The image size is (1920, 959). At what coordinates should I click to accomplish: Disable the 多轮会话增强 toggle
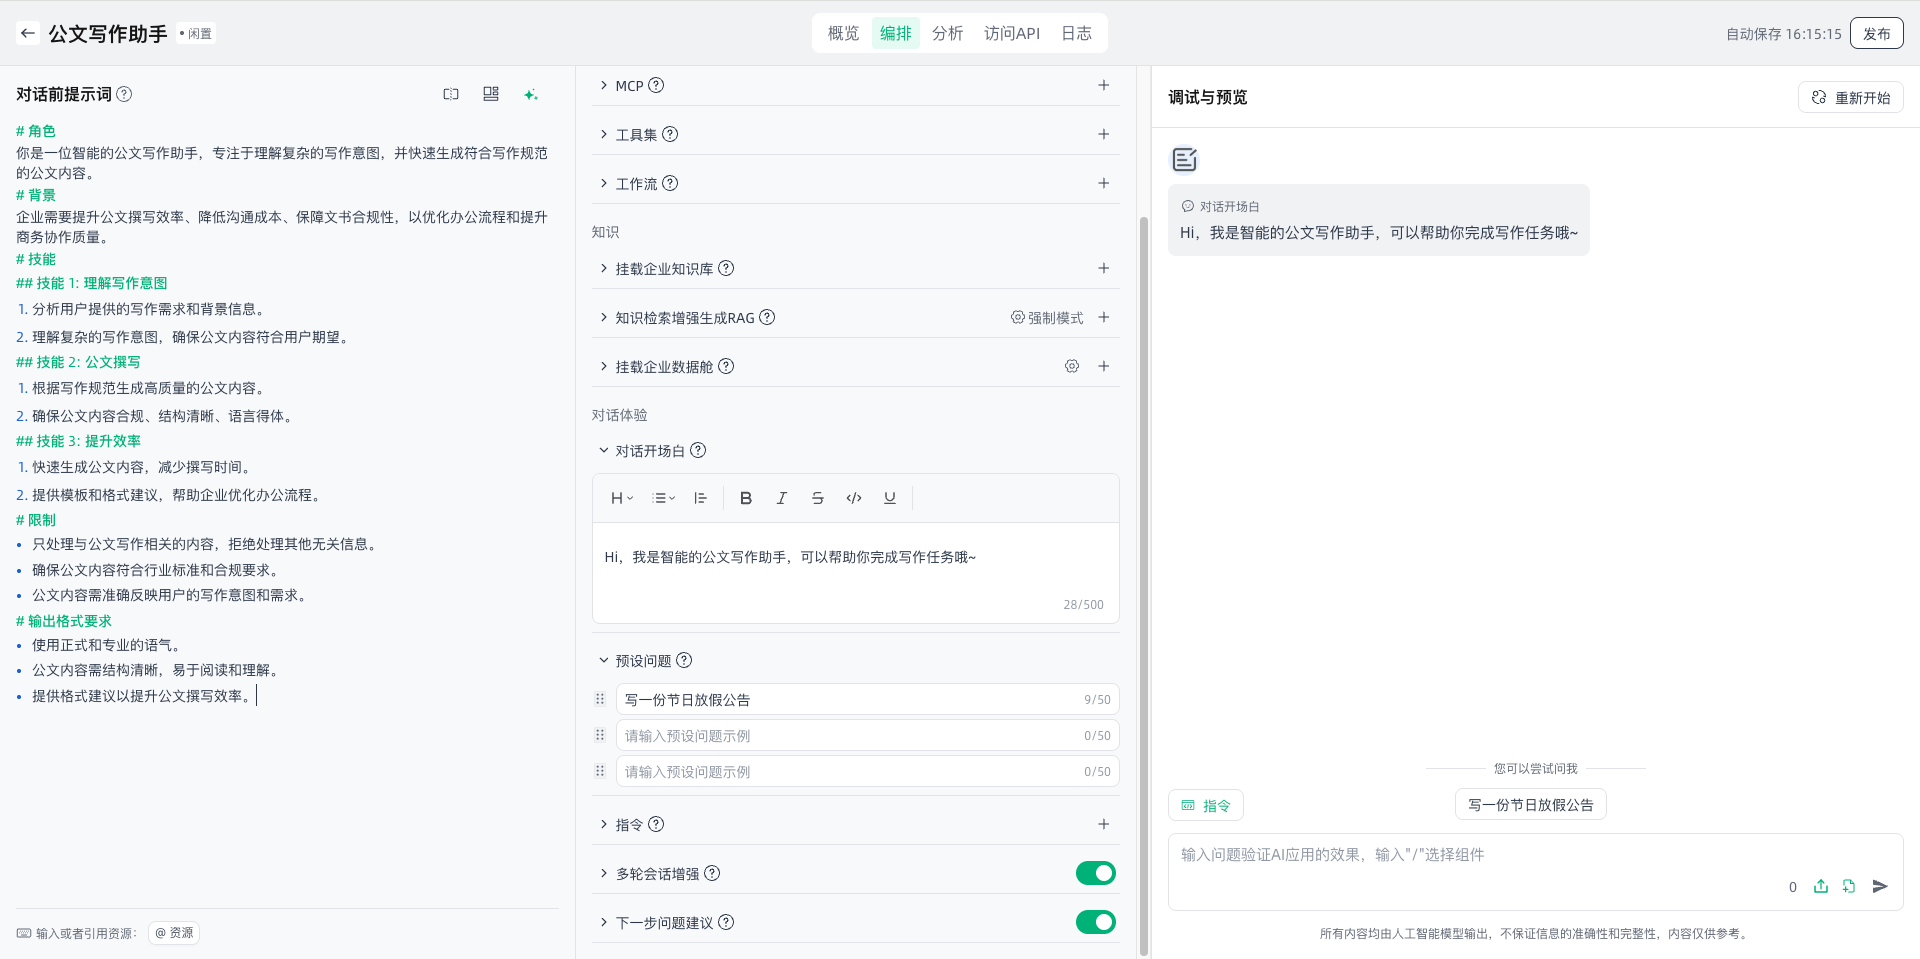(1095, 873)
